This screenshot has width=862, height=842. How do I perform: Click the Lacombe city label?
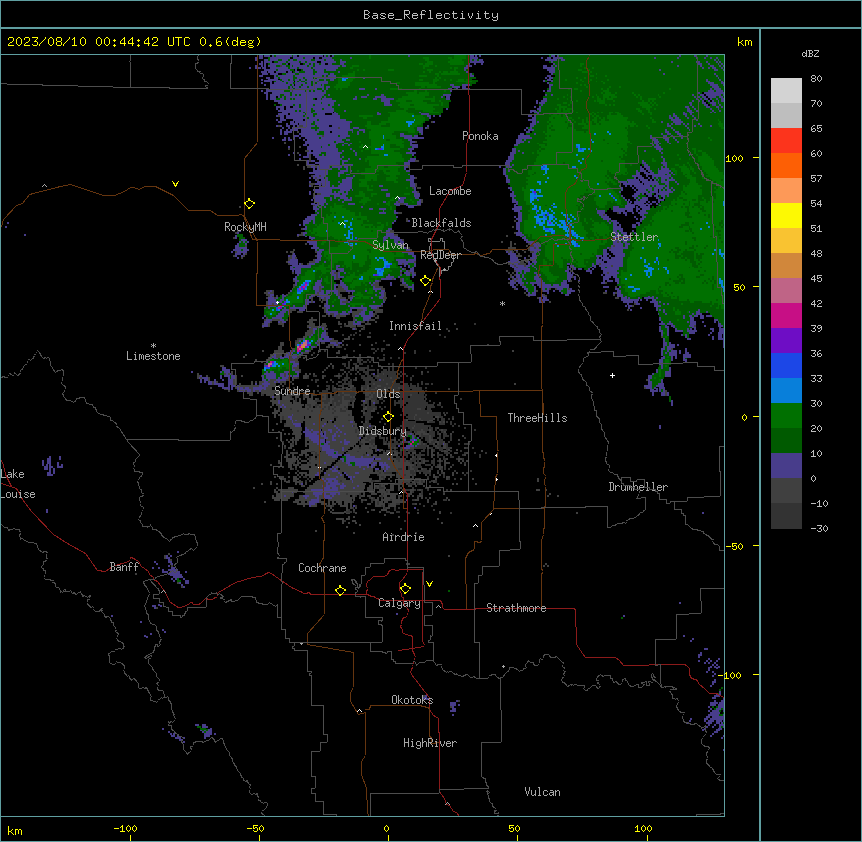tap(450, 191)
